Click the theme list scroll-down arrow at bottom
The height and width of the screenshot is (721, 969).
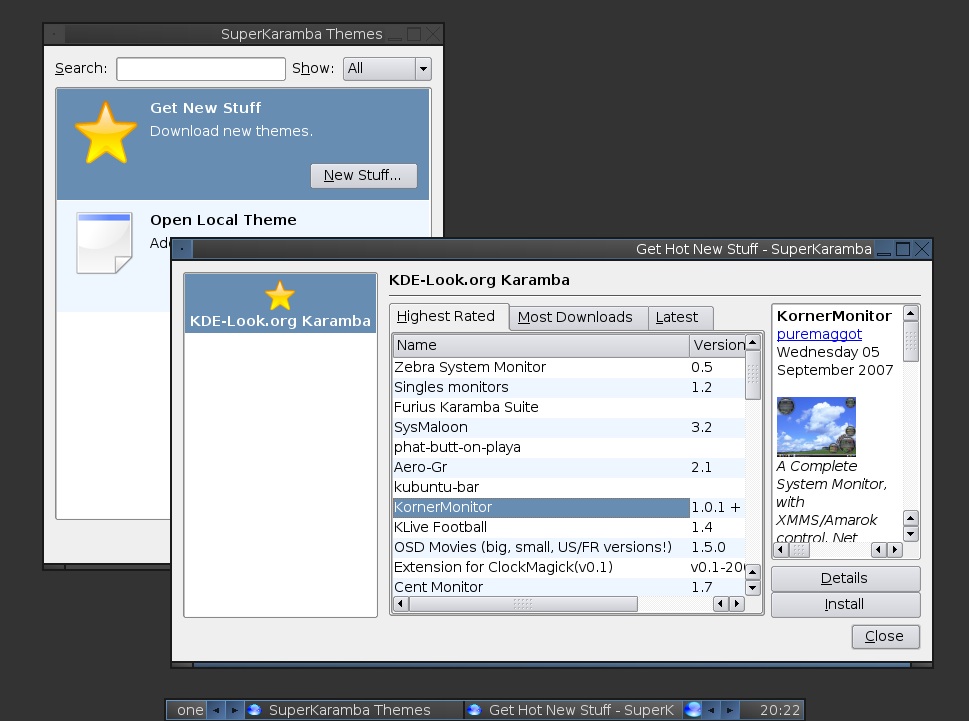[x=753, y=587]
